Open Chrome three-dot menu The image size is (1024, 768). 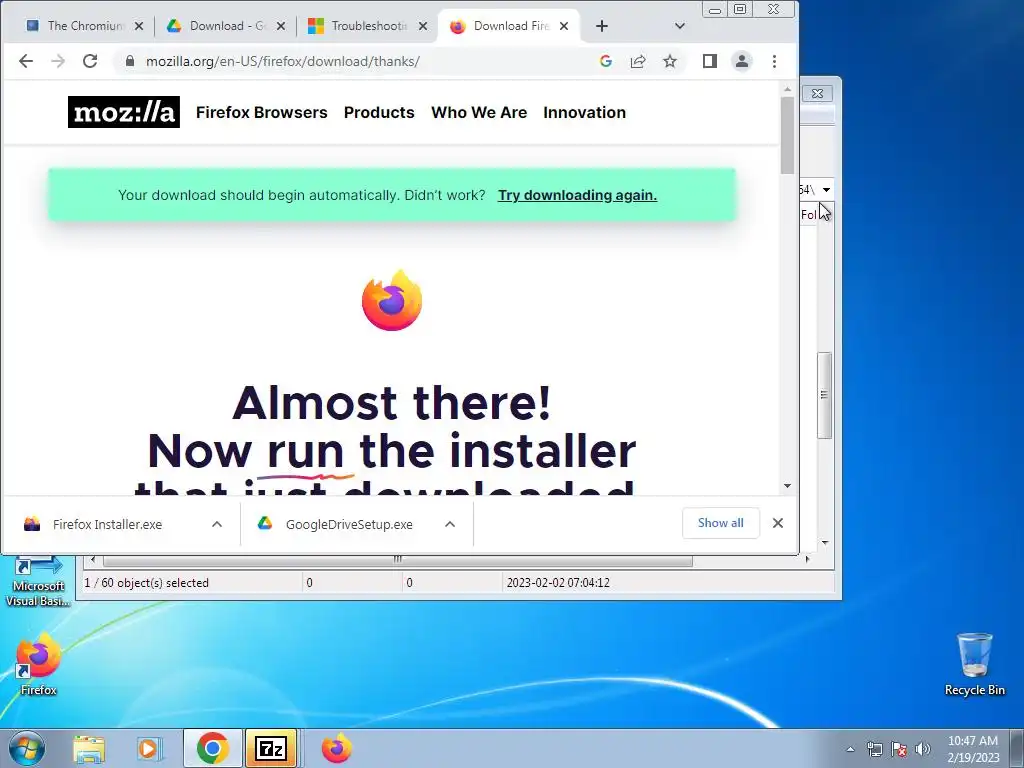point(775,61)
